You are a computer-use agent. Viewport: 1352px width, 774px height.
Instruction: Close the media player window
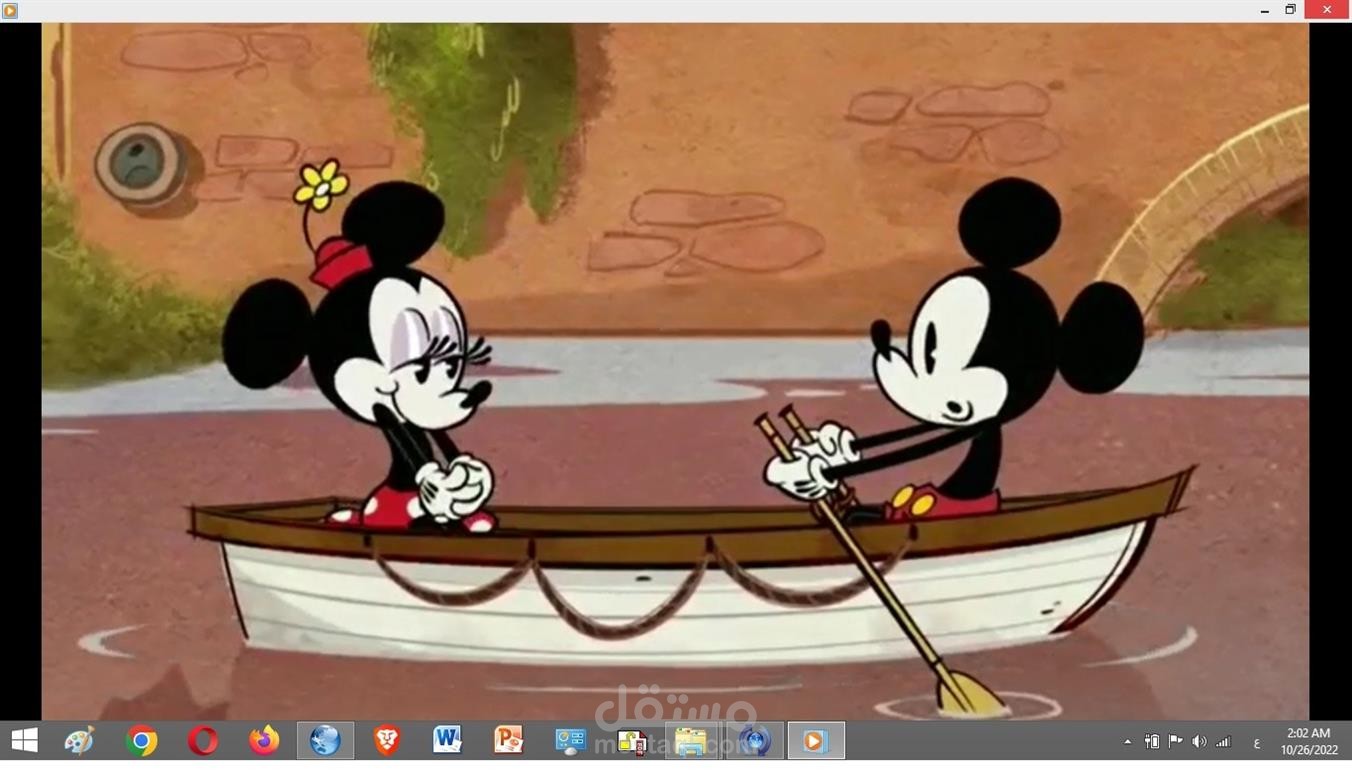point(1327,10)
